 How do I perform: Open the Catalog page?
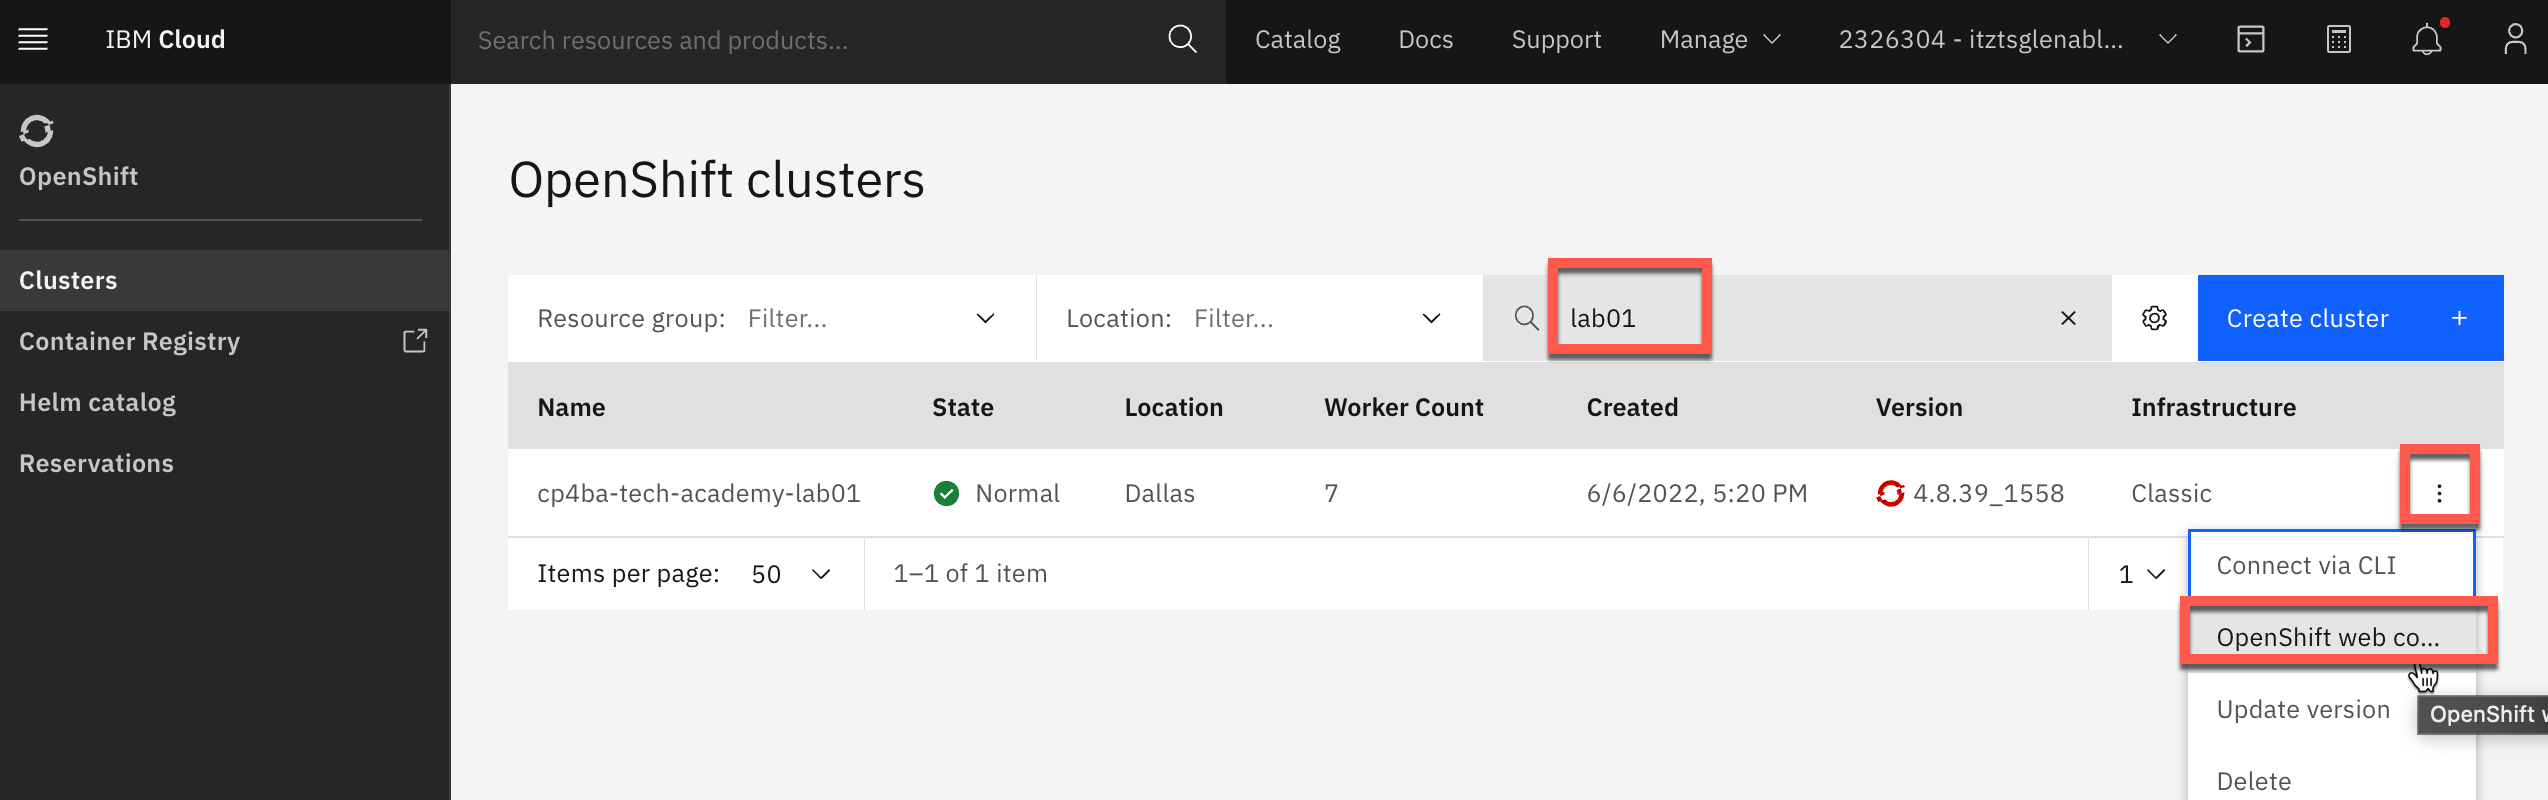pyautogui.click(x=1297, y=40)
